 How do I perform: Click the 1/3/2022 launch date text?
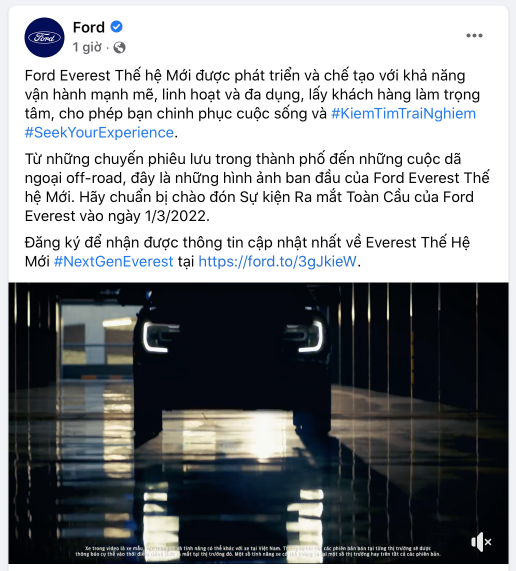click(x=177, y=216)
